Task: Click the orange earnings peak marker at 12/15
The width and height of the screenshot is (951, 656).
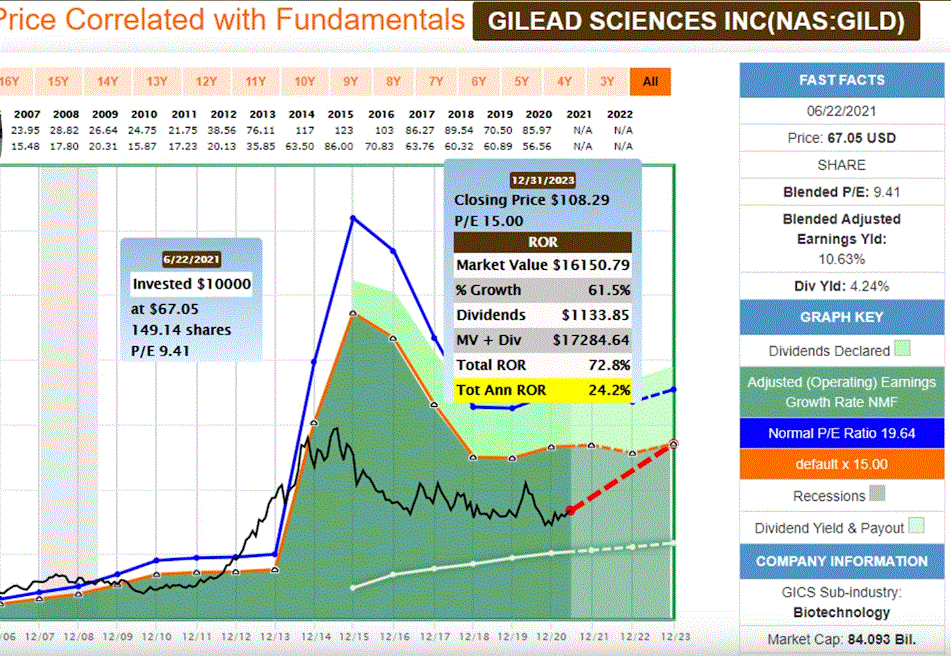Action: click(x=353, y=313)
